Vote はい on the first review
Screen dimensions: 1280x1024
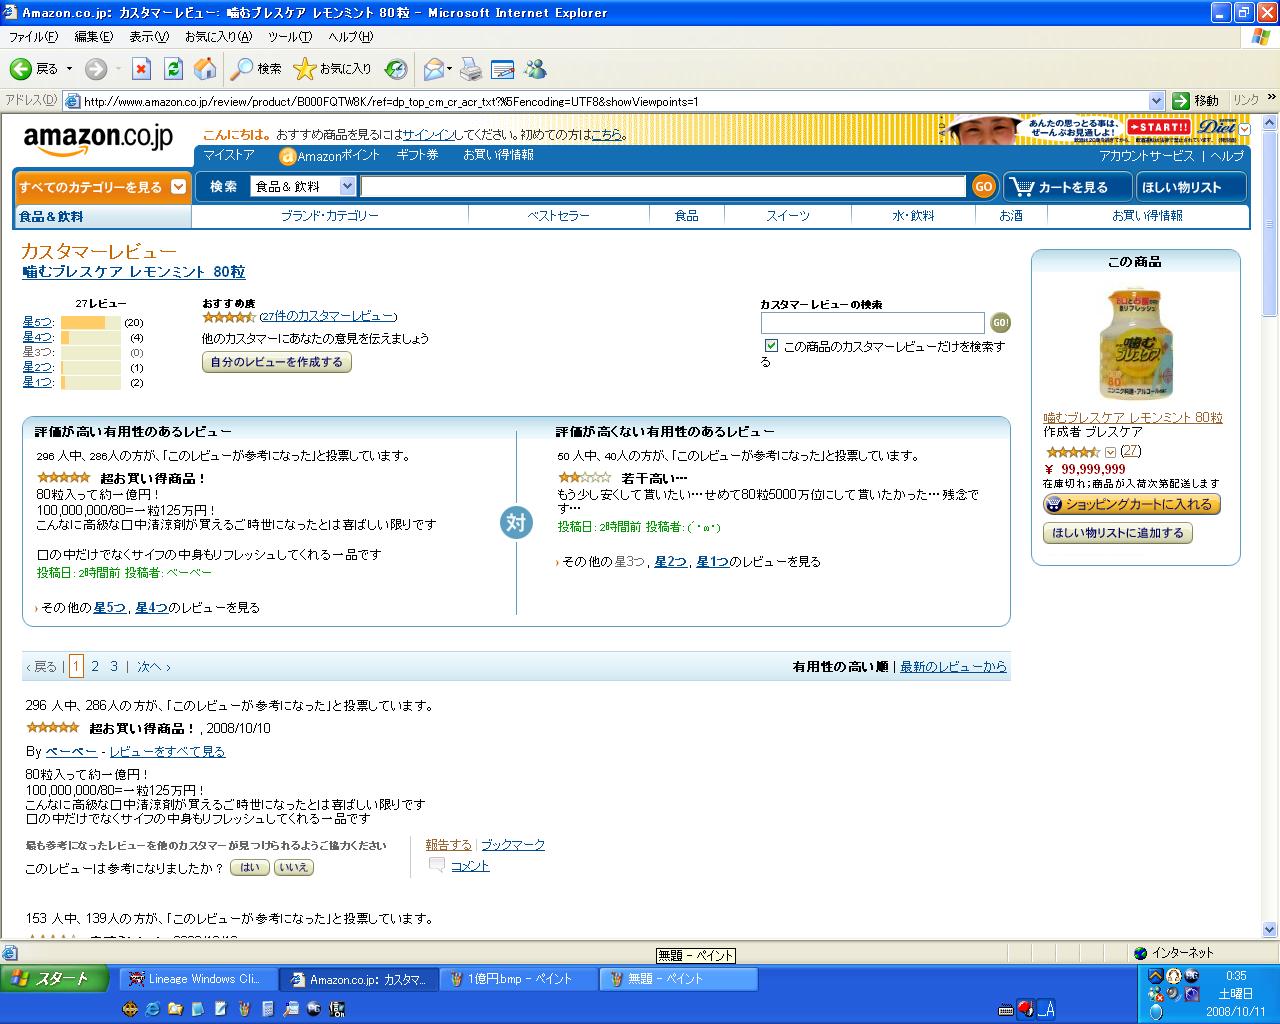tap(250, 868)
